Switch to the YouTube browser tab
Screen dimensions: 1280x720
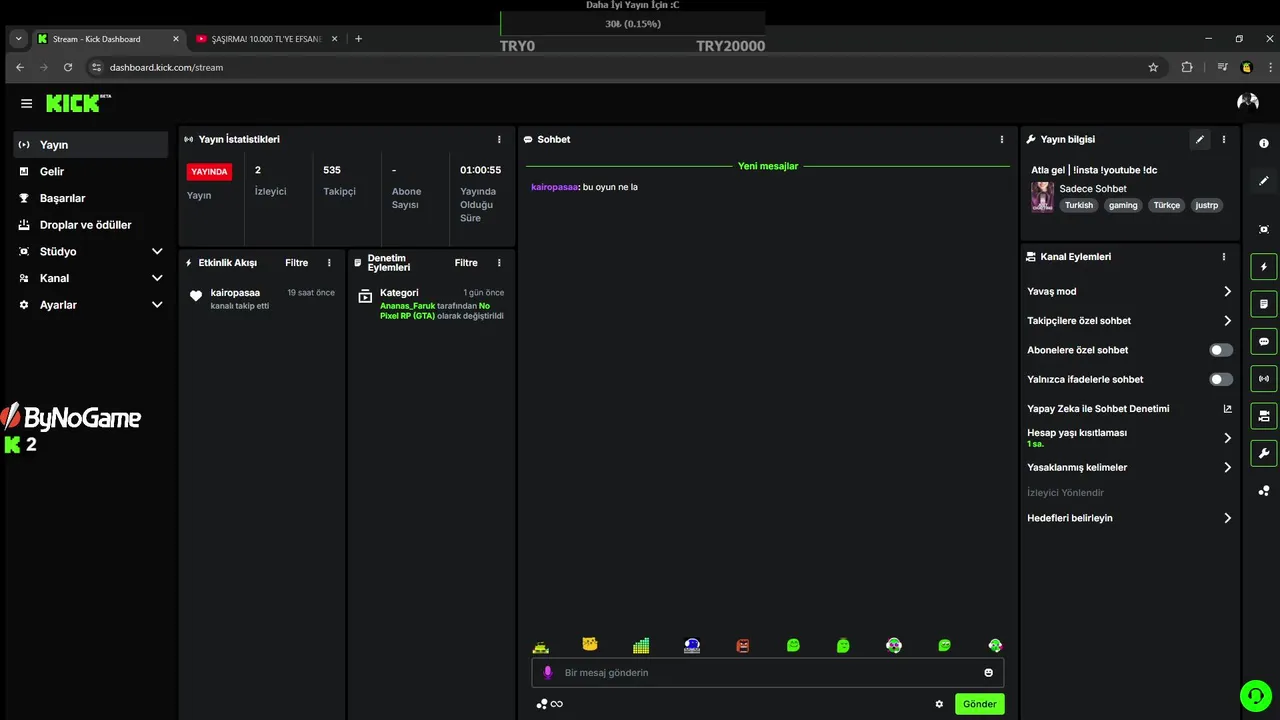point(265,39)
